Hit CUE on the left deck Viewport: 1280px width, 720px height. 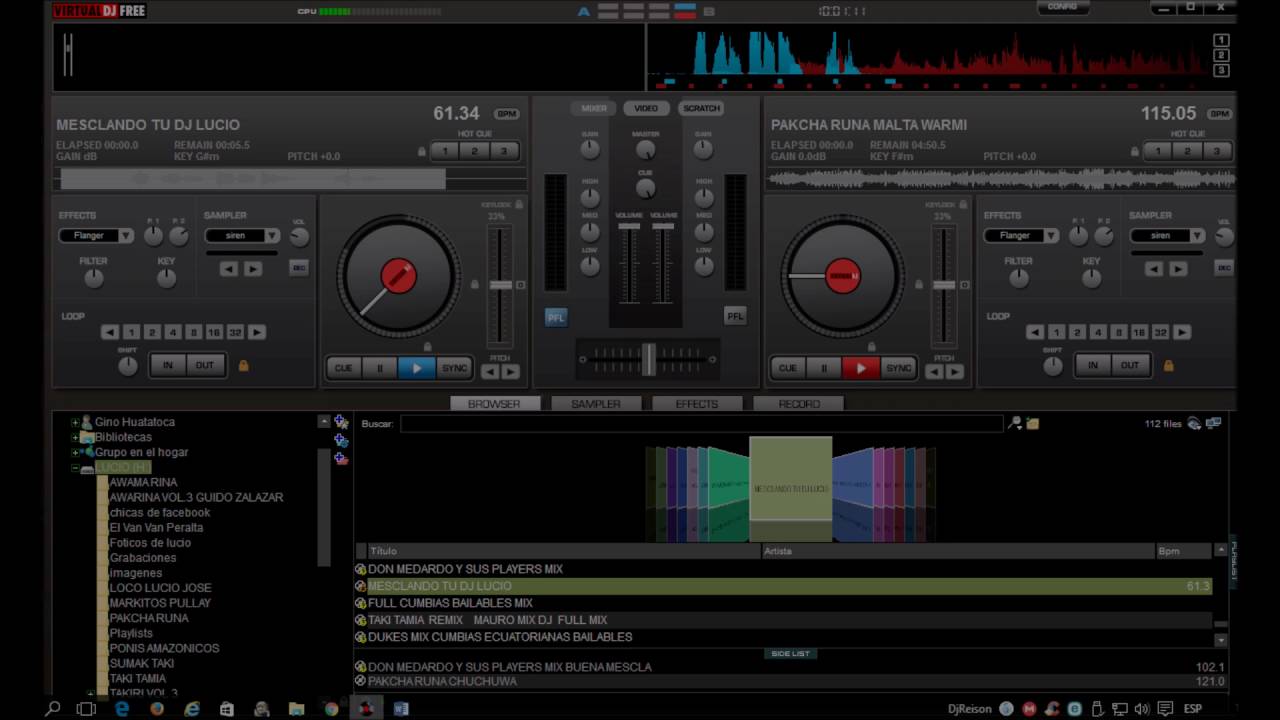pyautogui.click(x=343, y=368)
